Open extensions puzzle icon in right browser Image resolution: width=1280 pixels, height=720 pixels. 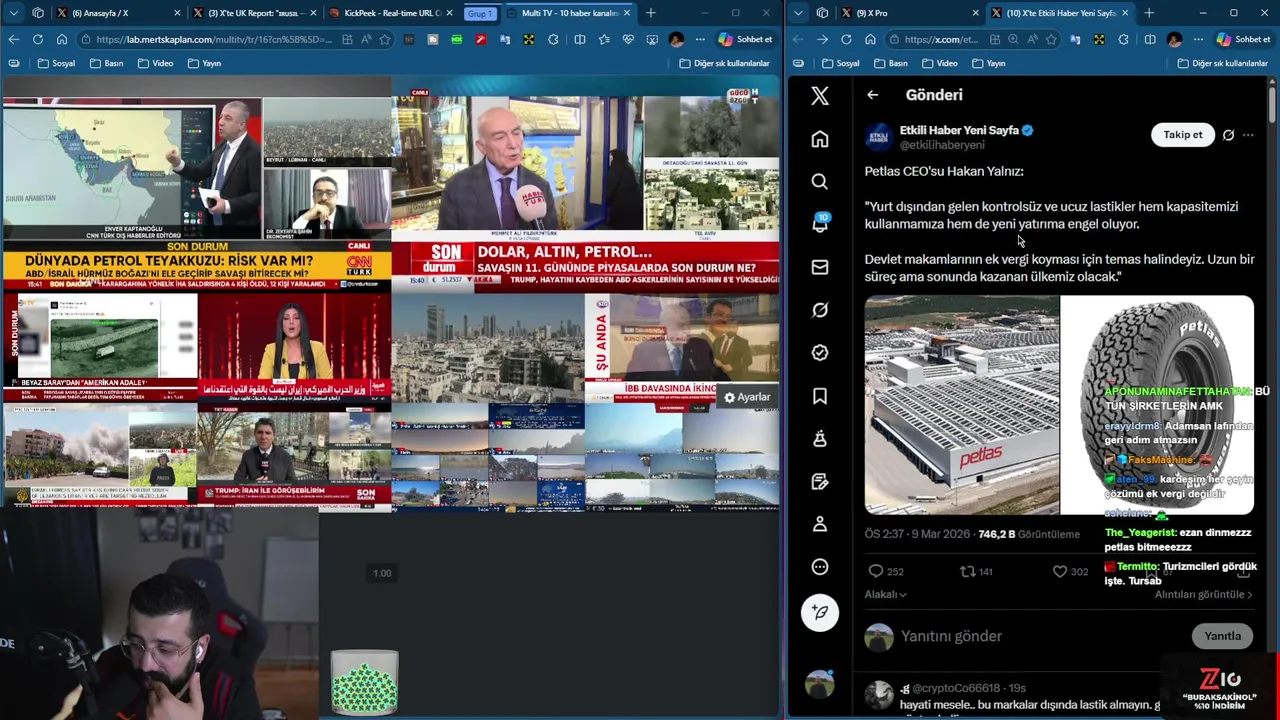(x=1123, y=39)
